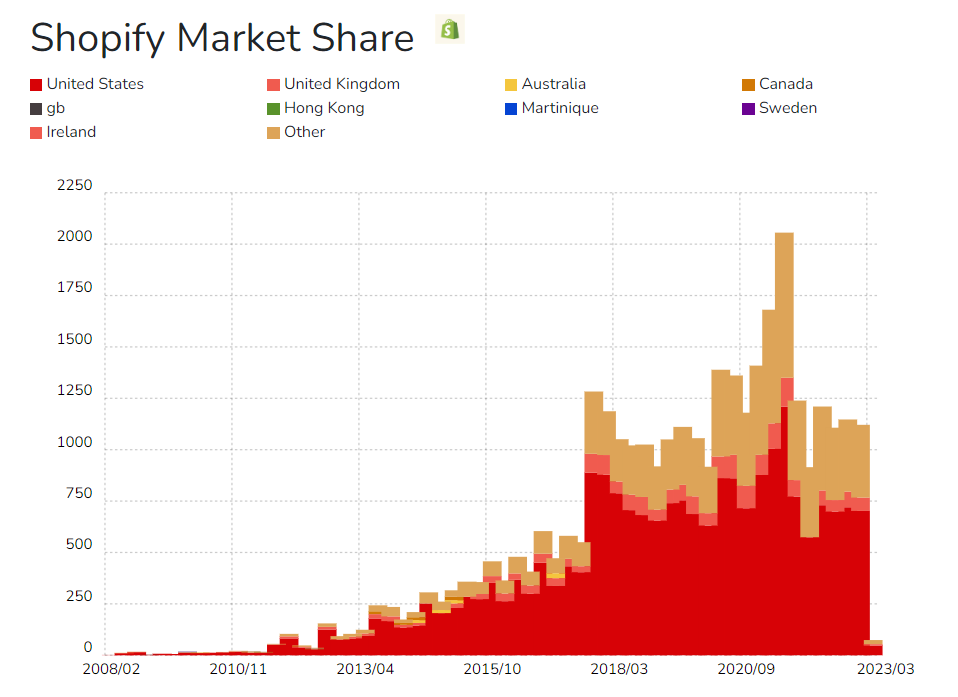Click the gb dark gray legend swatch
The height and width of the screenshot is (697, 958).
pos(36,109)
